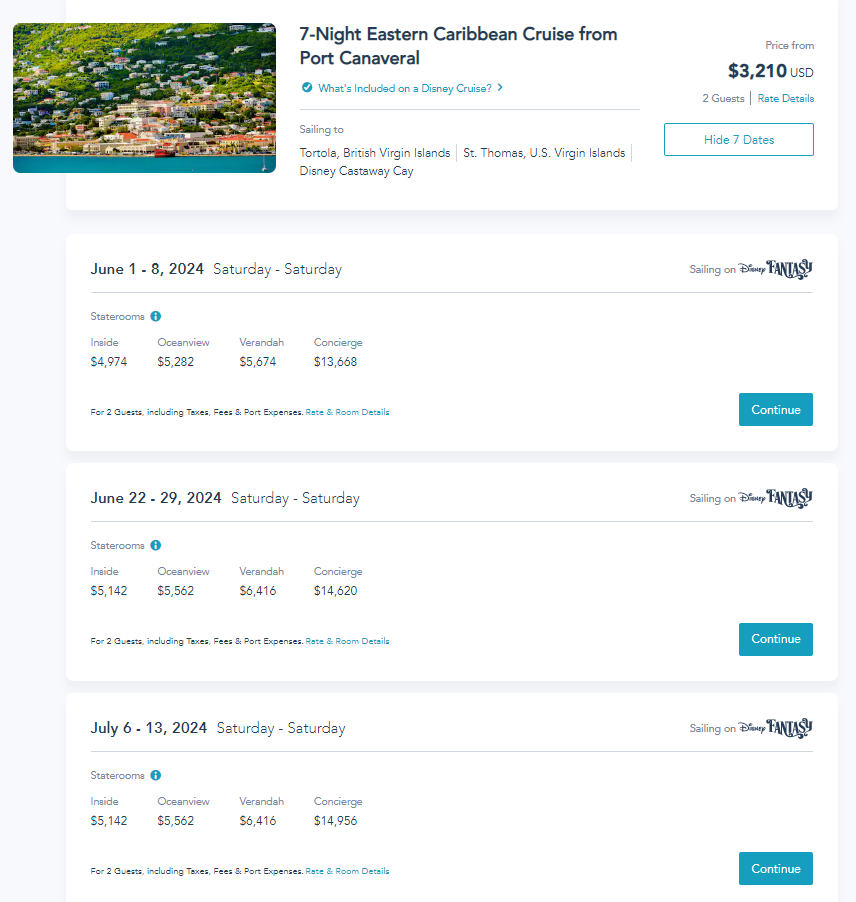Image resolution: width=856 pixels, height=902 pixels.
Task: Open Rate & Room Details for June 1 sailing
Action: (347, 412)
